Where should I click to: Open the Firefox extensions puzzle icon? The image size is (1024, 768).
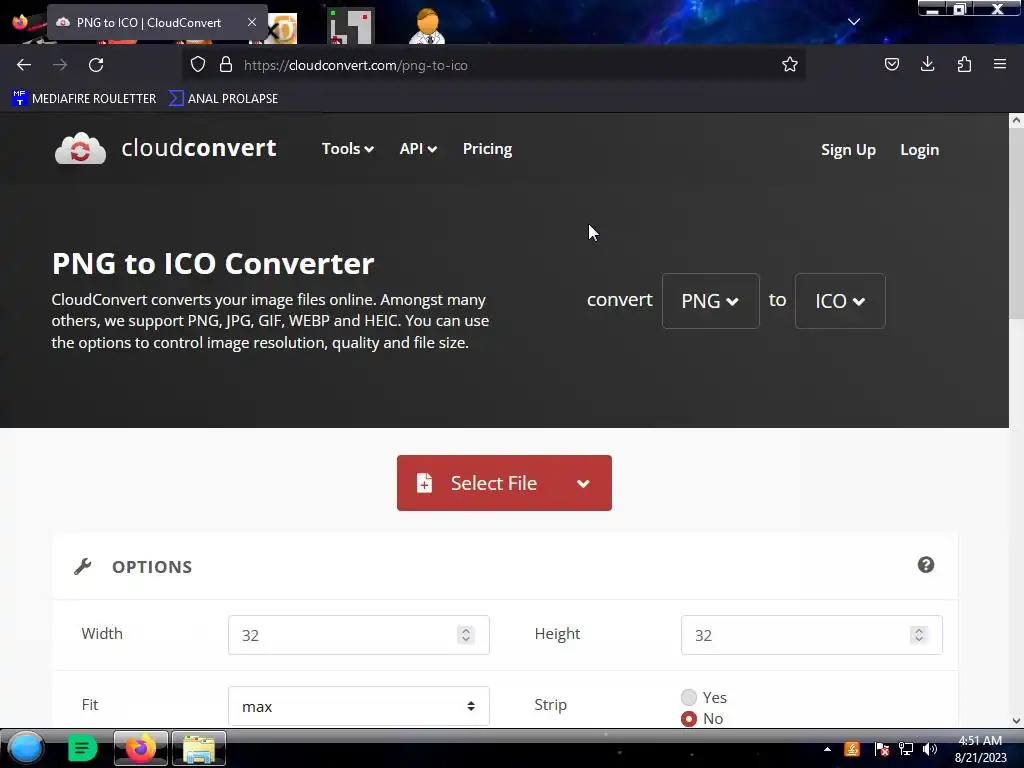tap(964, 64)
